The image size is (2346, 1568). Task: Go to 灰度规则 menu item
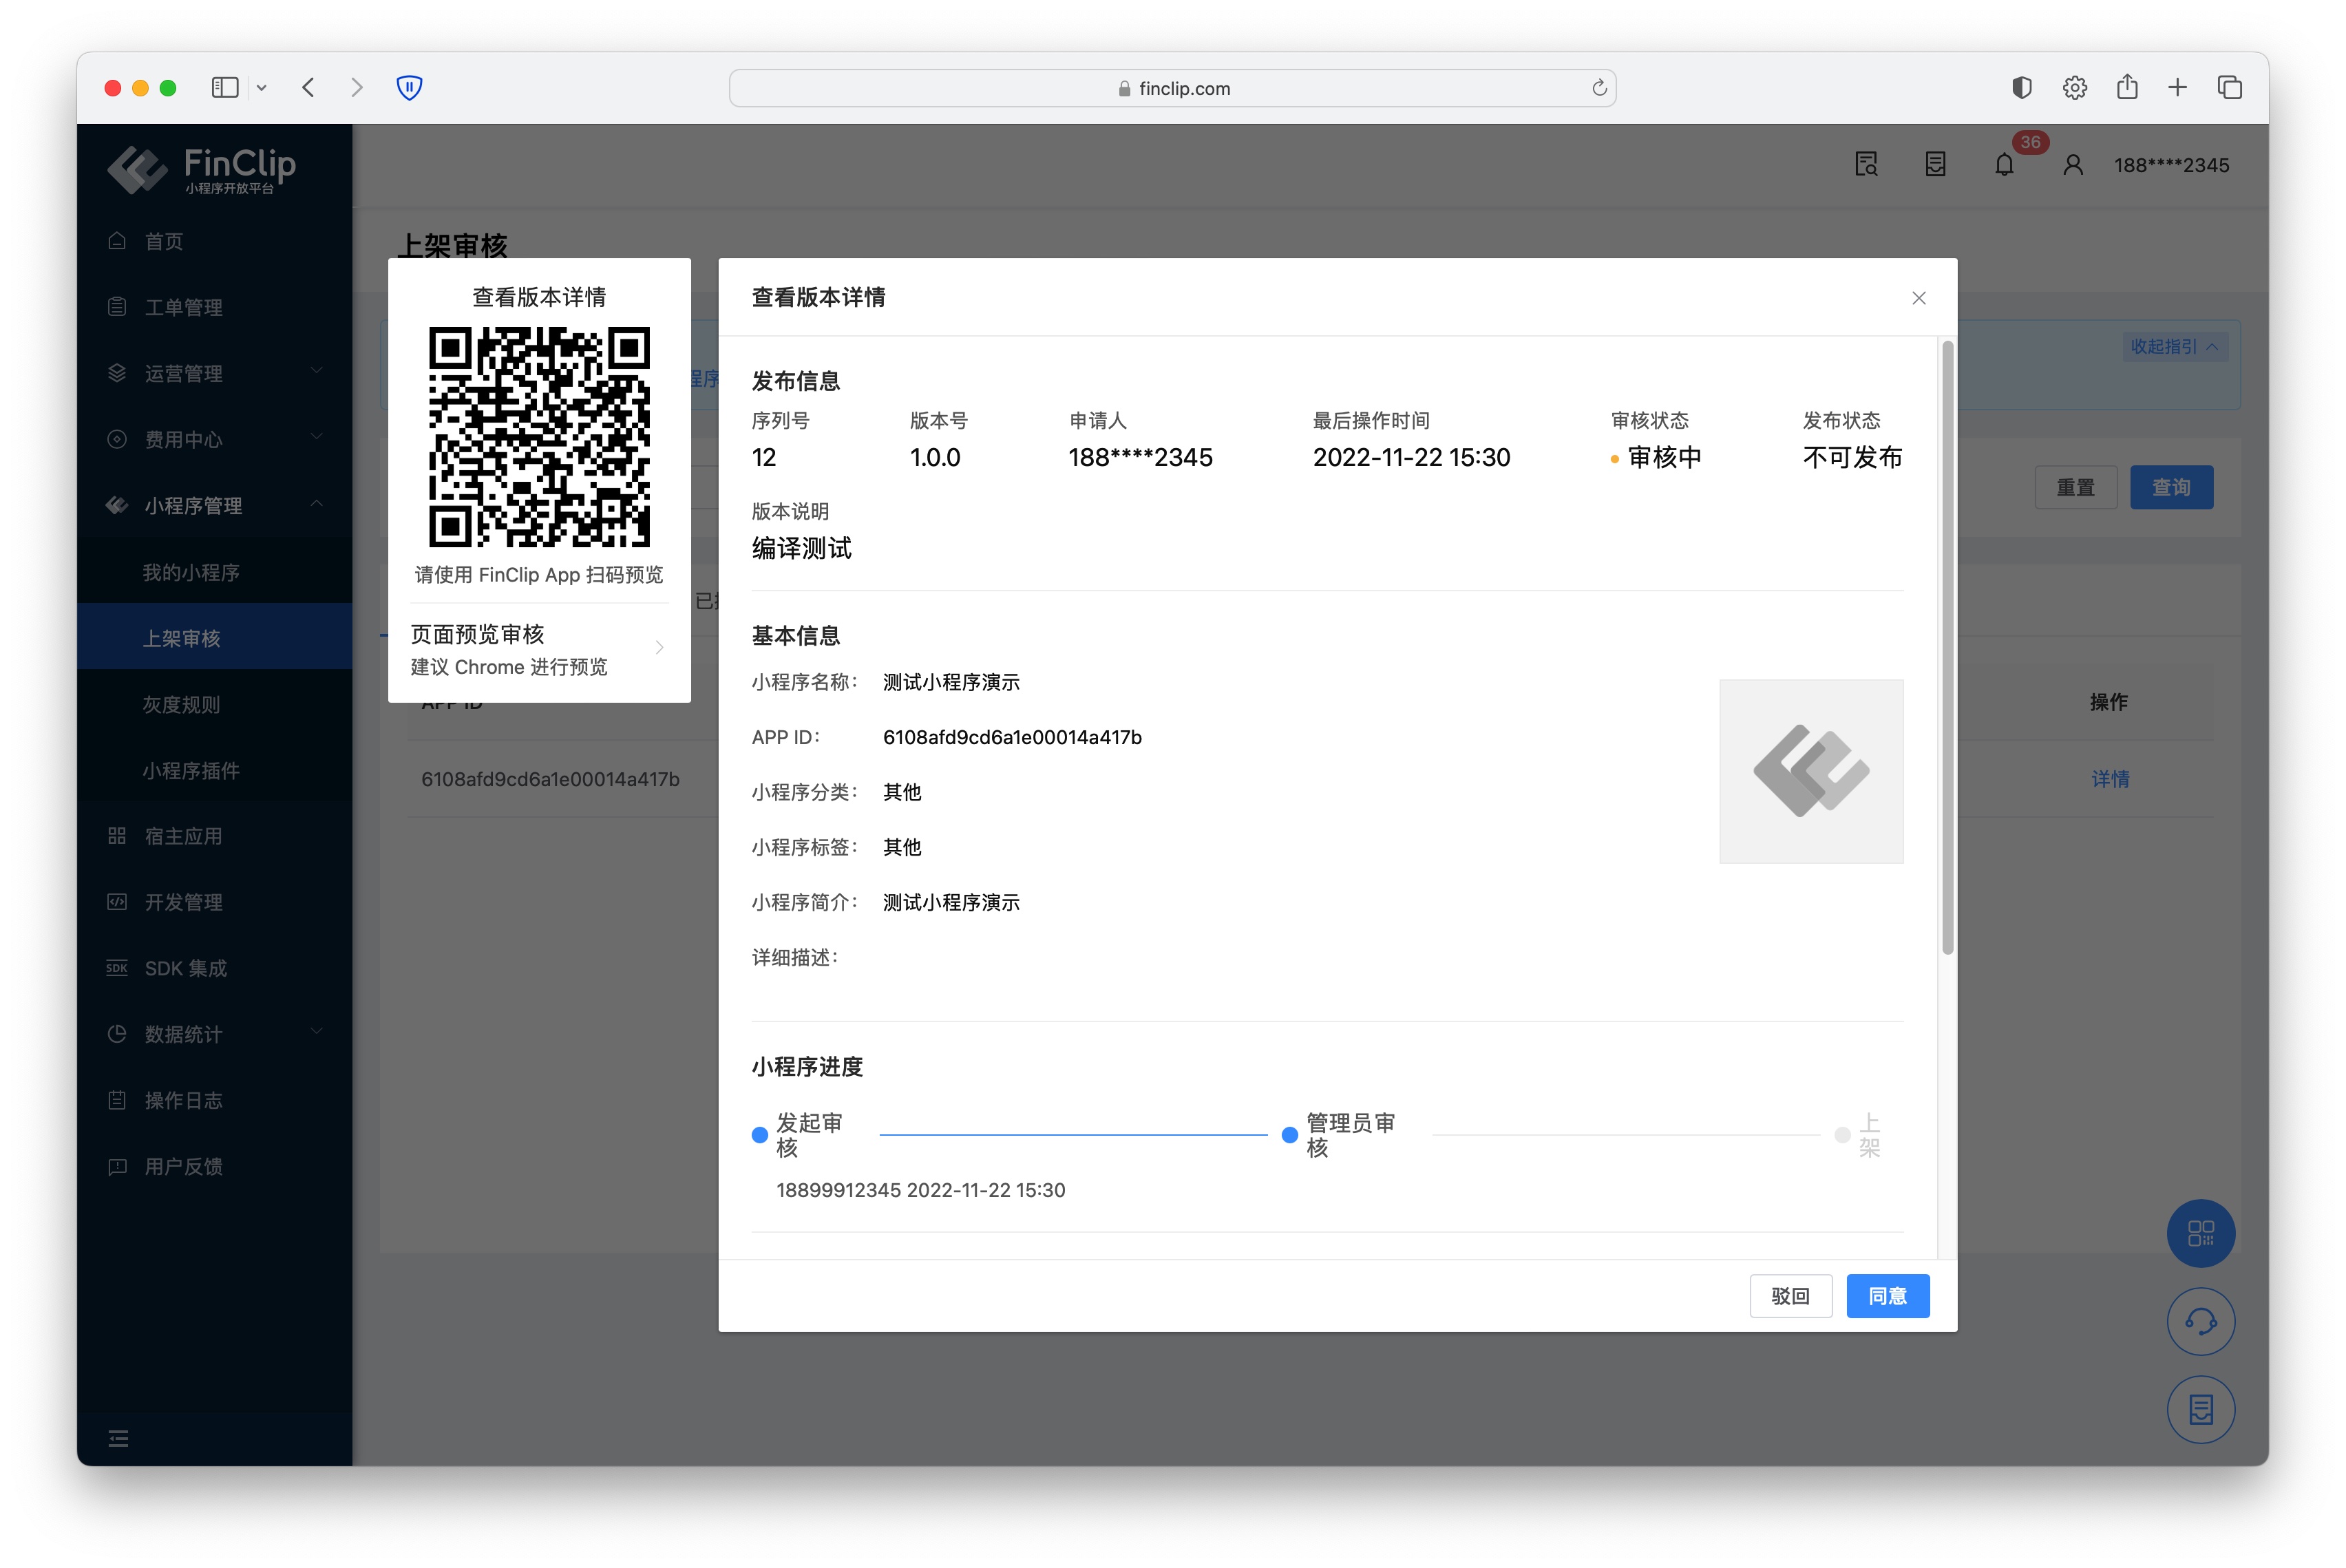pos(181,704)
